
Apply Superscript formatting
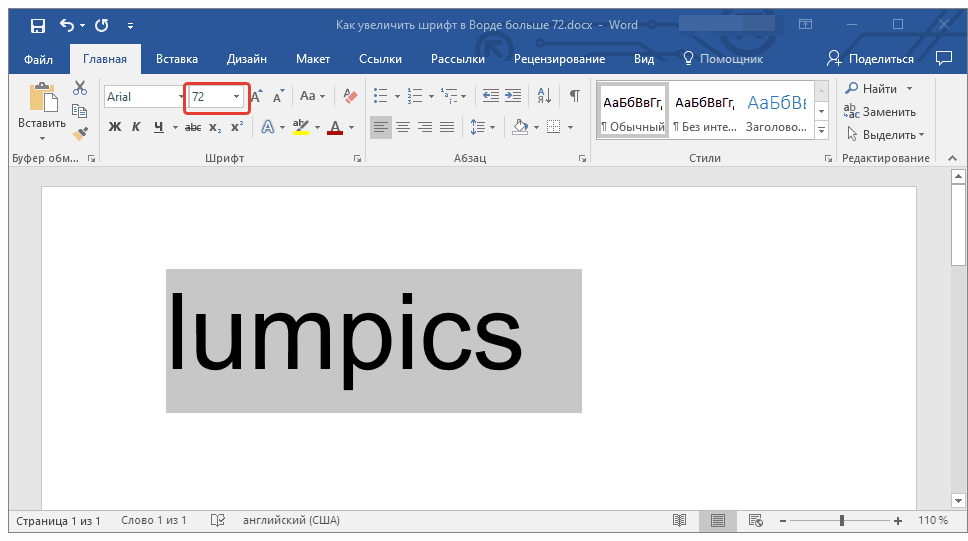237,127
